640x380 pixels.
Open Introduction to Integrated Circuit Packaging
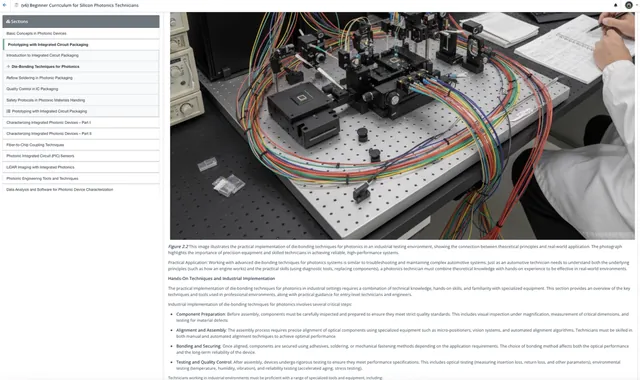81,56
